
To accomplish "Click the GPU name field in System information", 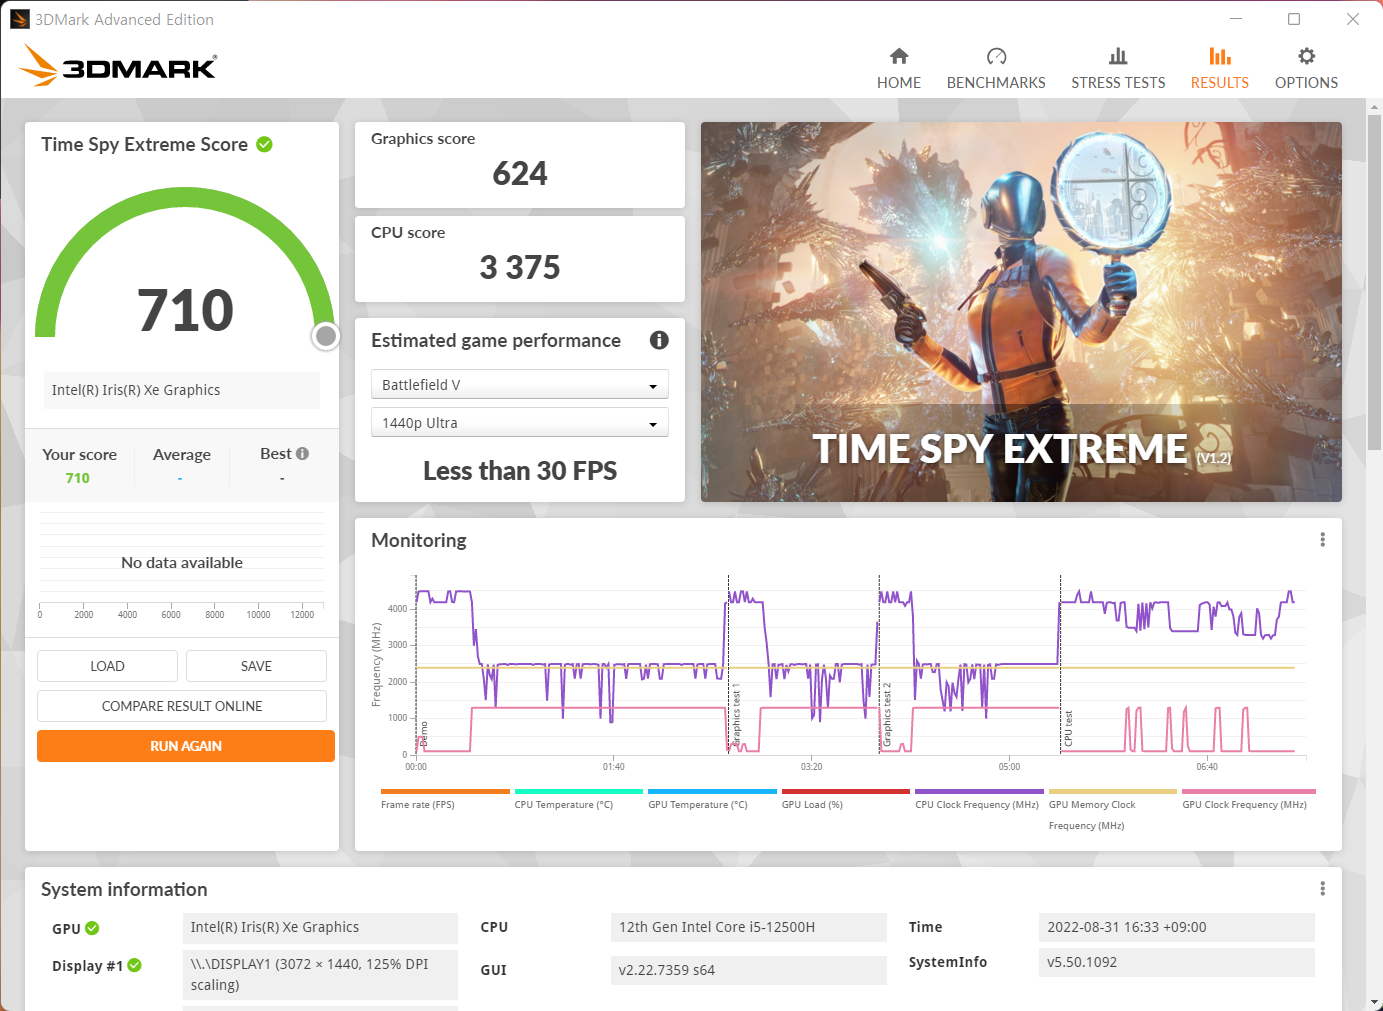I will coord(320,927).
